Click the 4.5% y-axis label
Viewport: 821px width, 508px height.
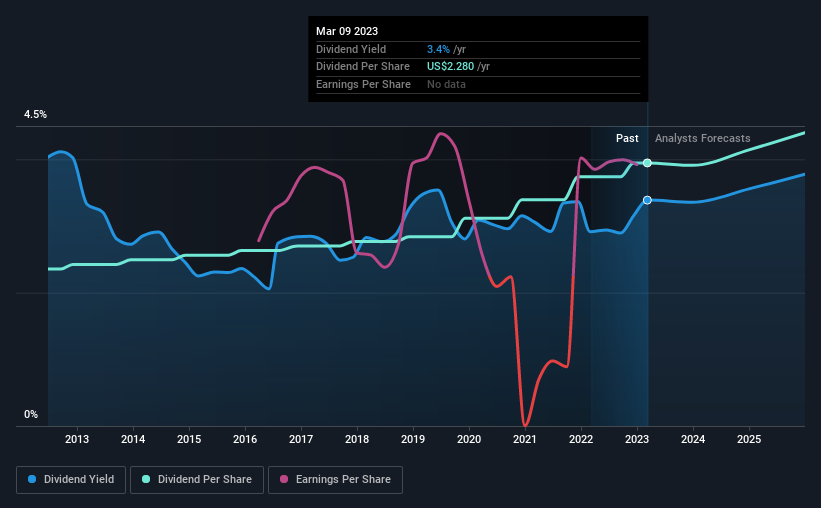click(x=36, y=114)
